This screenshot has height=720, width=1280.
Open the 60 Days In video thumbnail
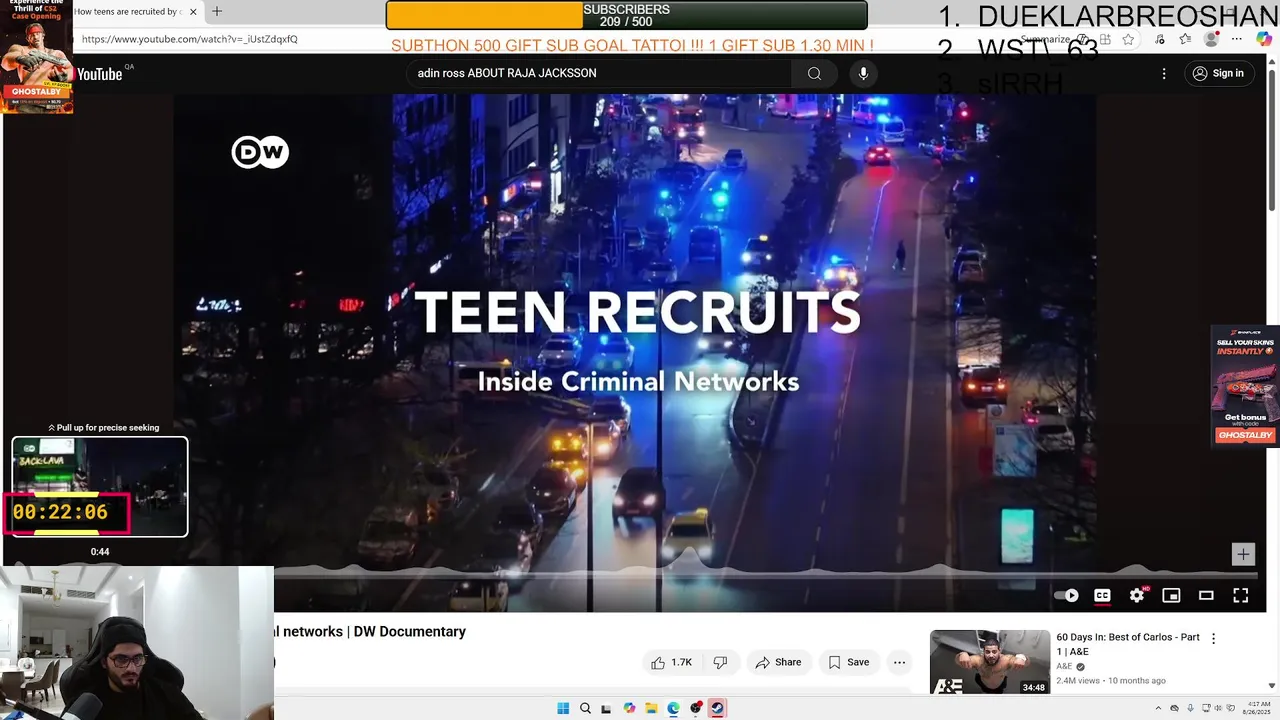coord(990,662)
